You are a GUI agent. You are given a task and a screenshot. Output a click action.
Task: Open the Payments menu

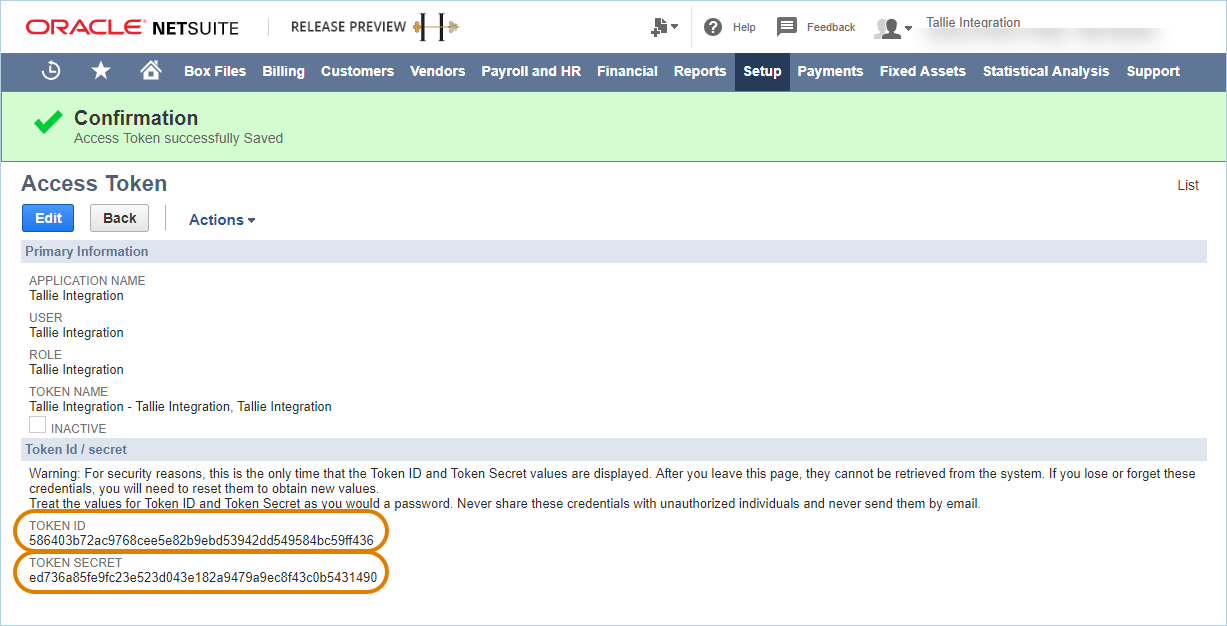[x=830, y=71]
